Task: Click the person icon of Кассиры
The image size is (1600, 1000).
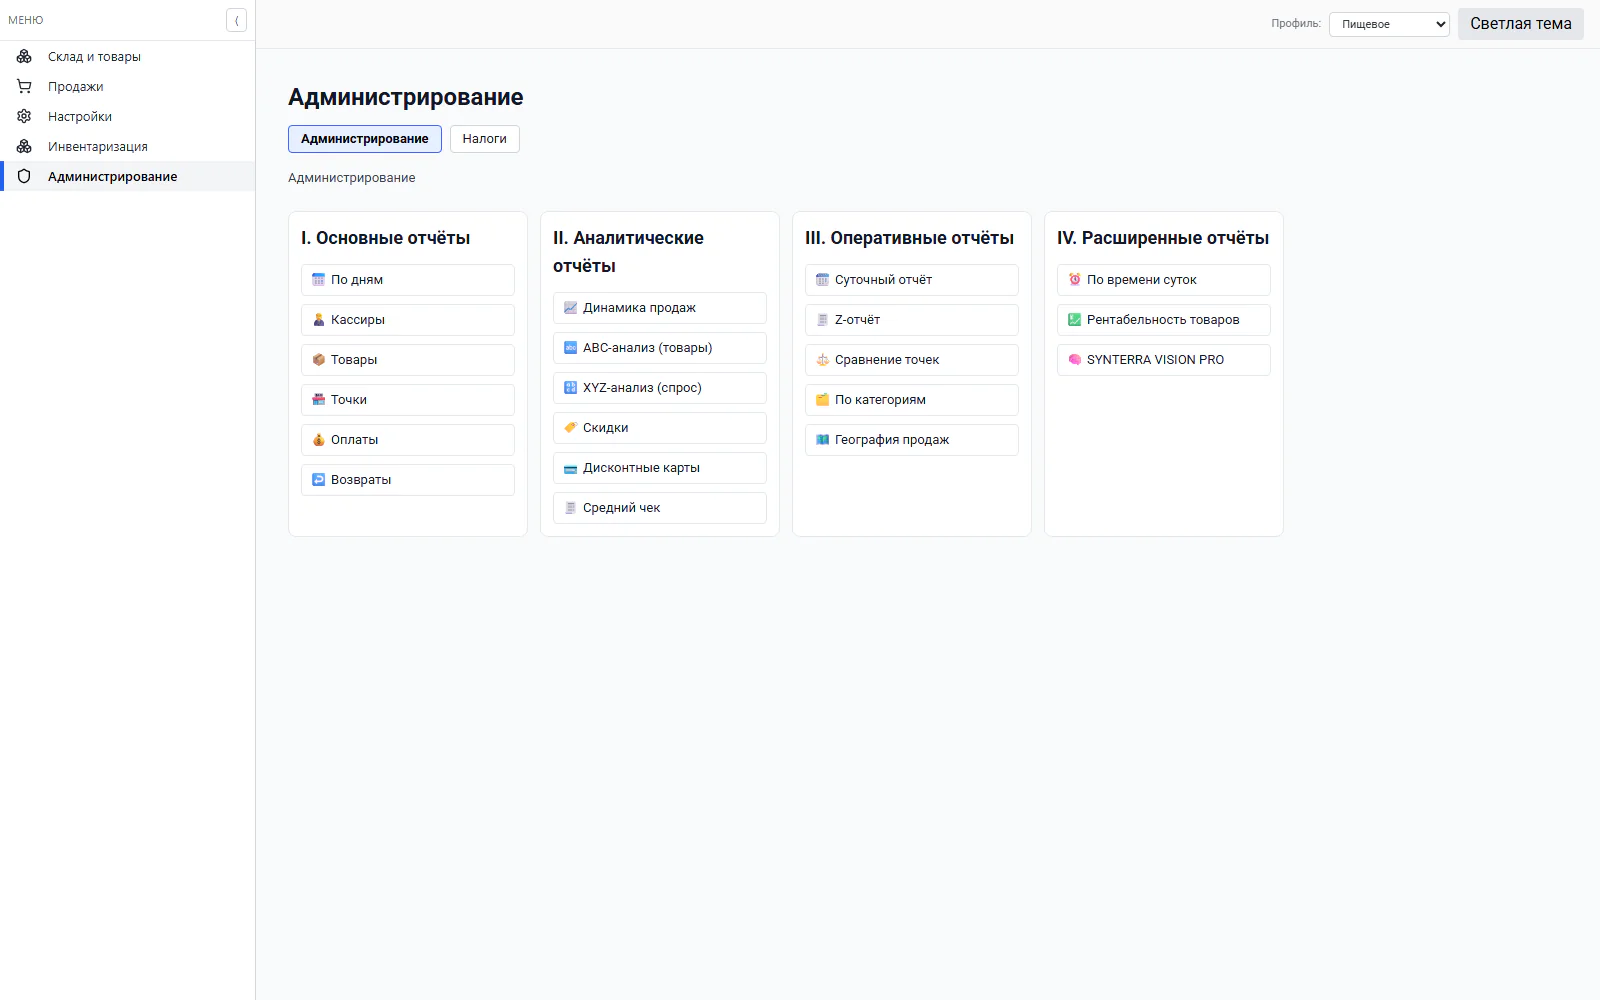Action: point(319,320)
